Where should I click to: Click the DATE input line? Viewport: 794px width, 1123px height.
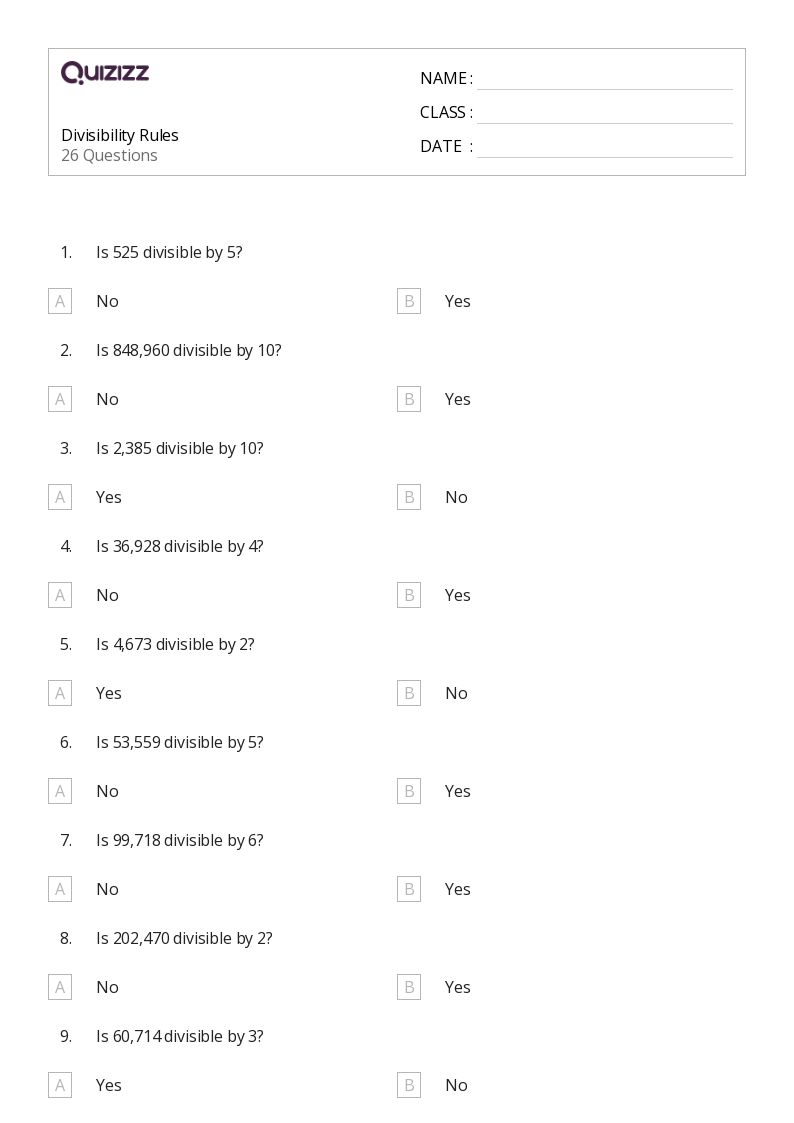[605, 147]
